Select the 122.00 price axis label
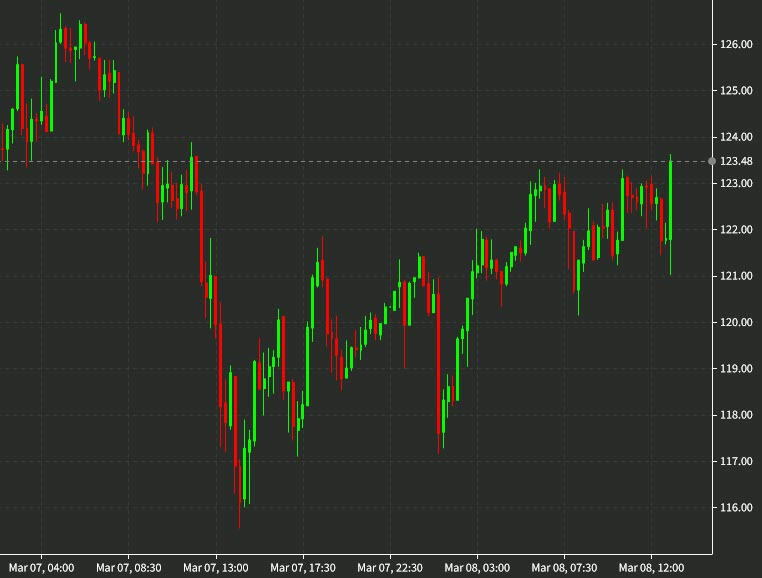Viewport: 762px width, 578px height. pos(735,230)
